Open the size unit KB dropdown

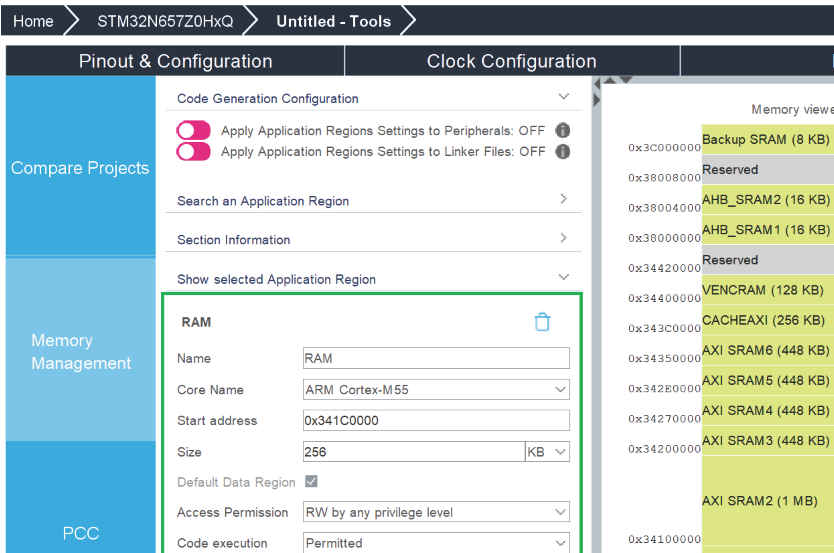547,452
